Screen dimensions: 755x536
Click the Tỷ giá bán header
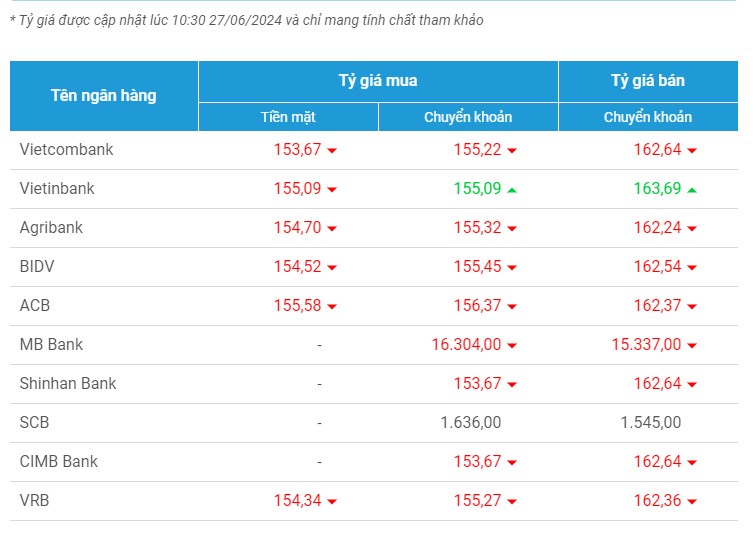tap(648, 81)
